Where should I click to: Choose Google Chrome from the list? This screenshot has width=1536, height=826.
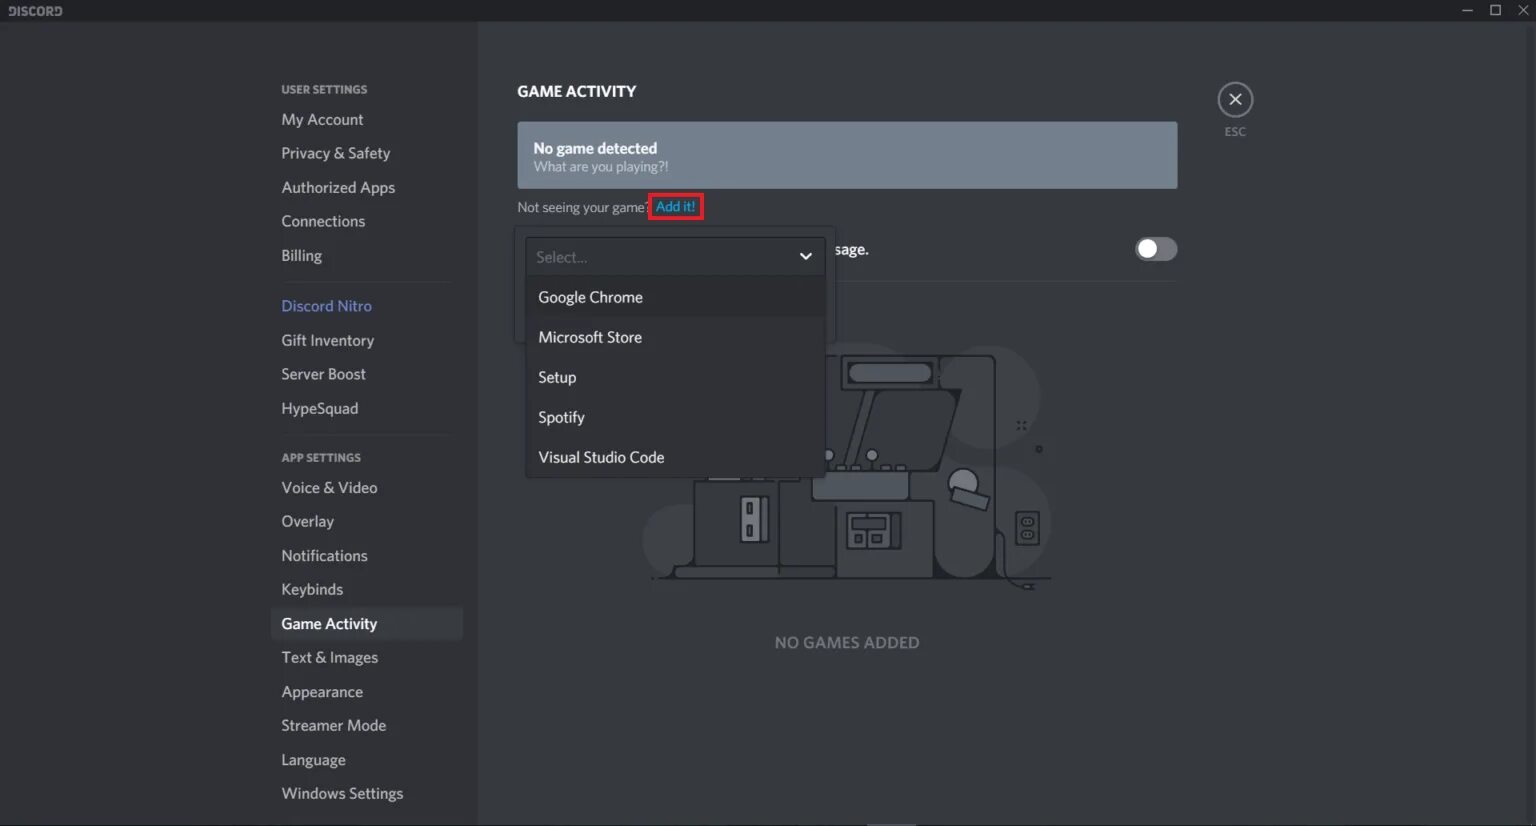(675, 297)
